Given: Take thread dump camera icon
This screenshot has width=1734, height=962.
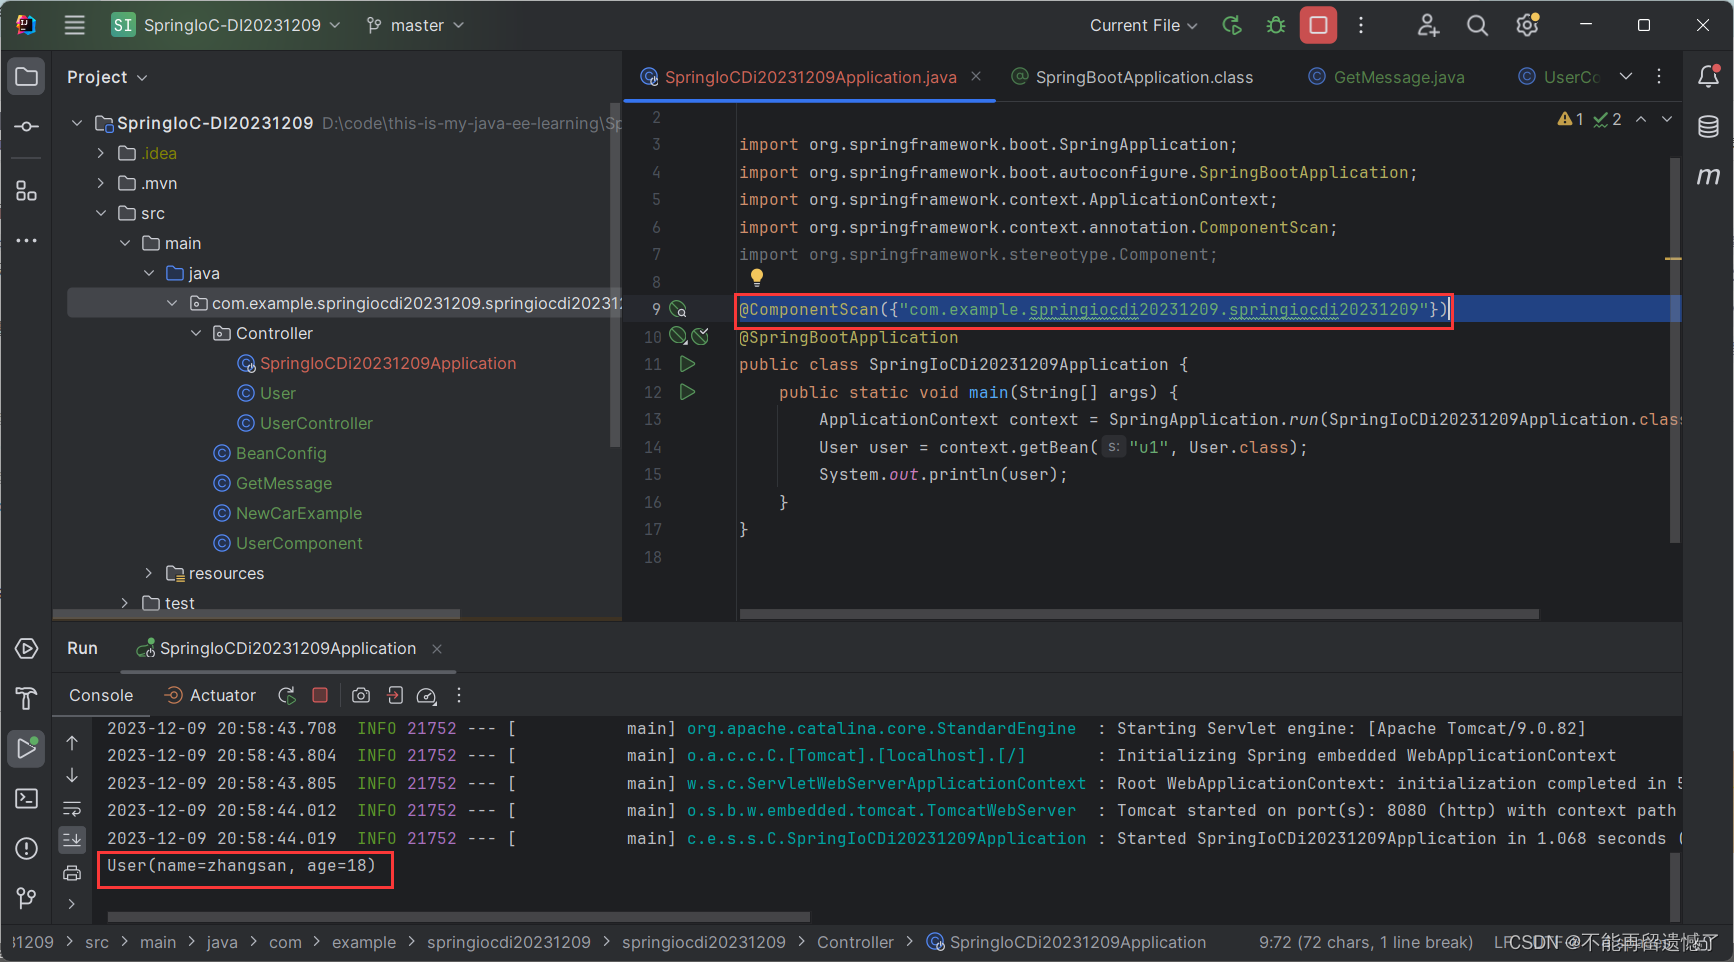Looking at the screenshot, I should click(x=361, y=695).
